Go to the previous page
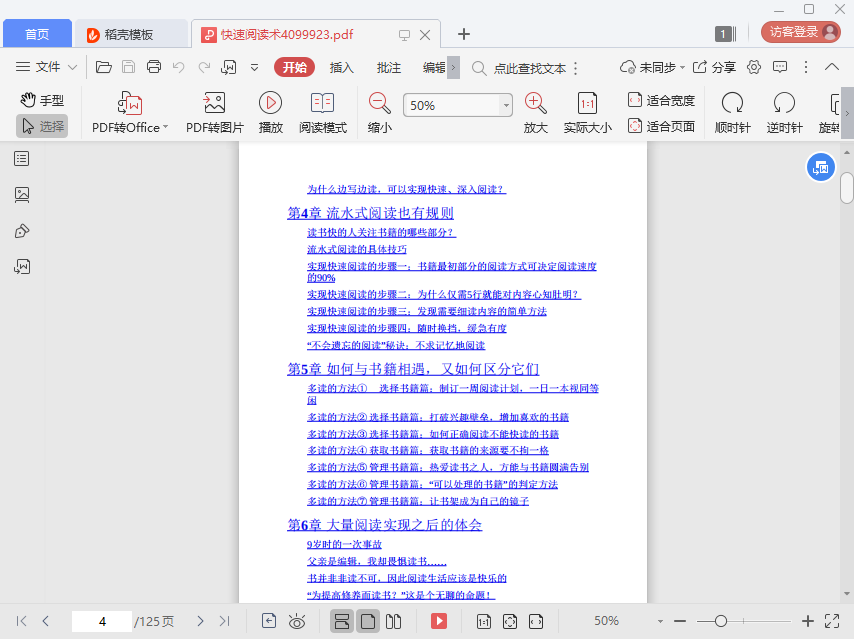This screenshot has height=639, width=854. (x=46, y=621)
